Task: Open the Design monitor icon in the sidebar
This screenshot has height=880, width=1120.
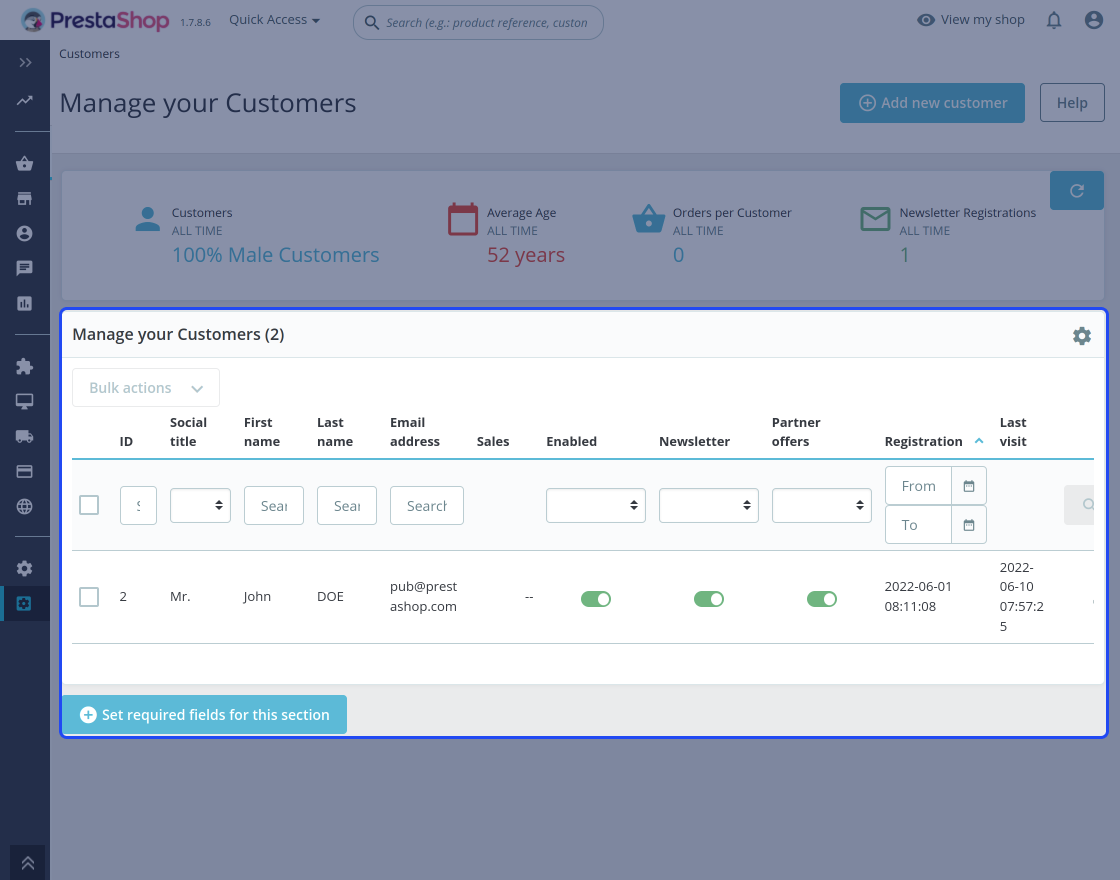Action: point(24,401)
